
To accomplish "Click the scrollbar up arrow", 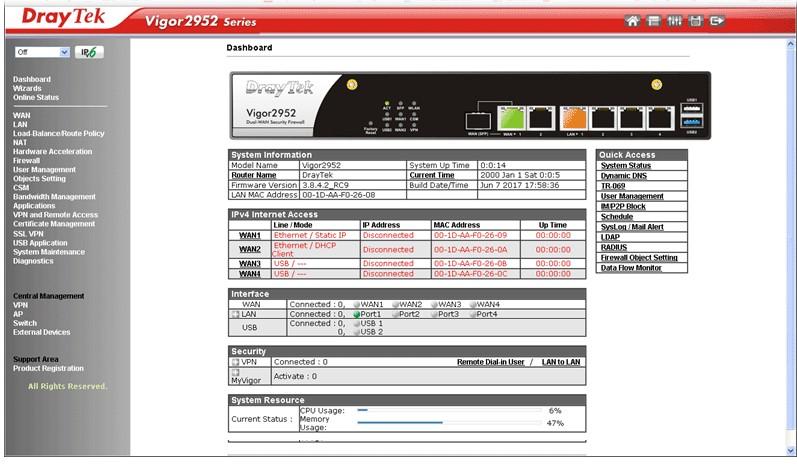I will click(790, 44).
